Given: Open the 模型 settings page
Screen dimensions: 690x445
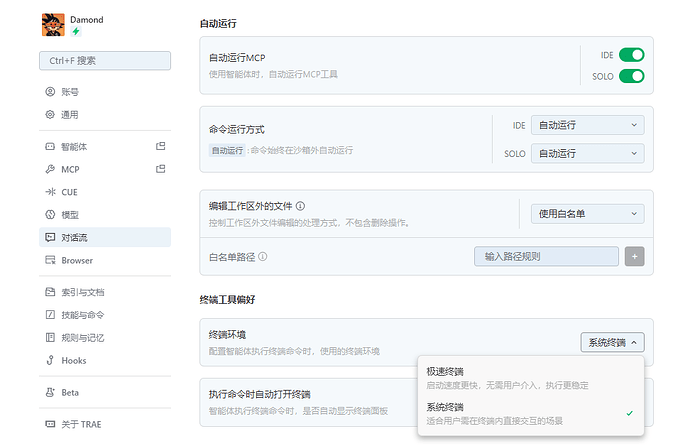Looking at the screenshot, I should click(105, 215).
